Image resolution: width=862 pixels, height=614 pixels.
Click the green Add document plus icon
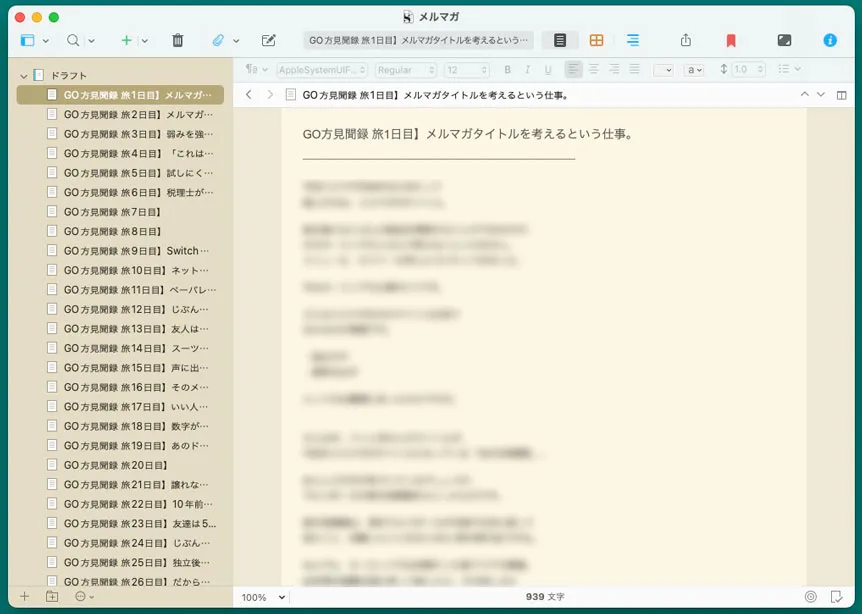(x=126, y=40)
